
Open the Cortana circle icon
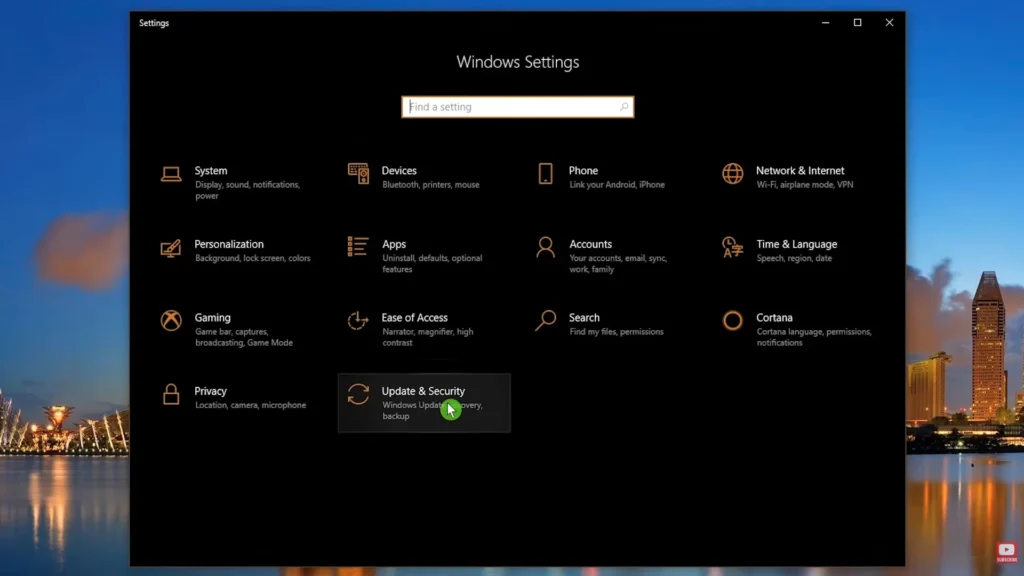[732, 321]
